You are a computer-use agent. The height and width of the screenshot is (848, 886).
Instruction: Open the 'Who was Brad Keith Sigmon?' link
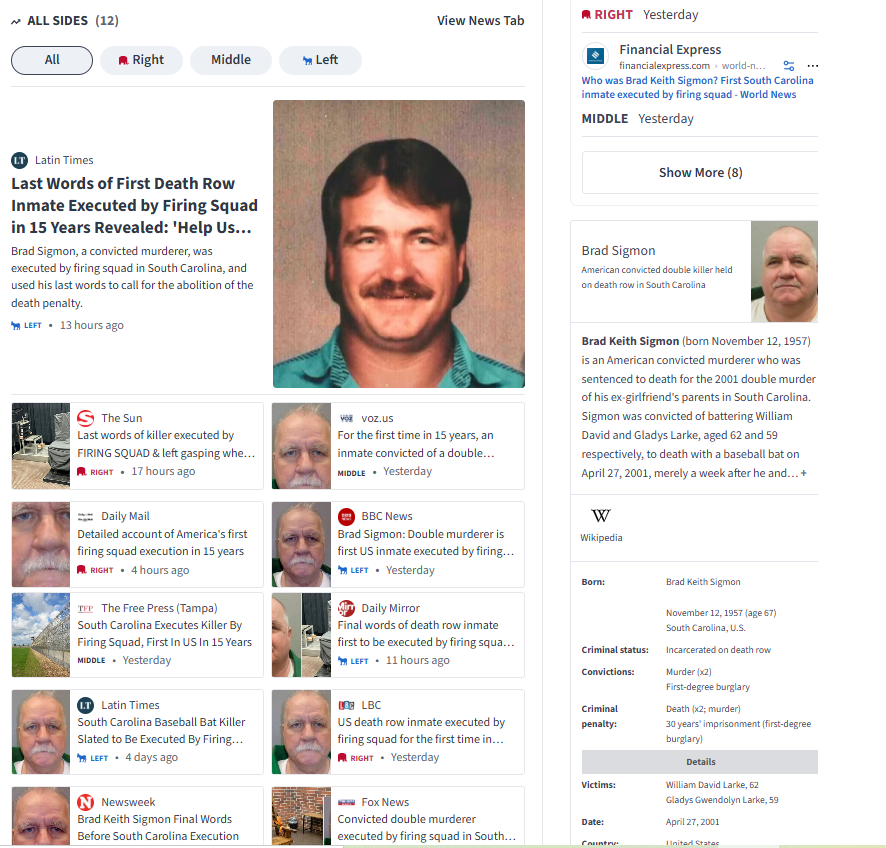697,88
